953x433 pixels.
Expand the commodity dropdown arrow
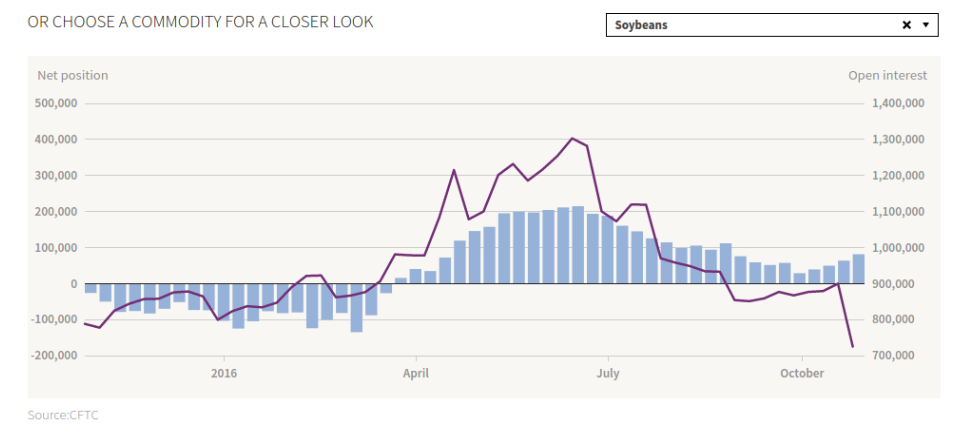coord(926,25)
